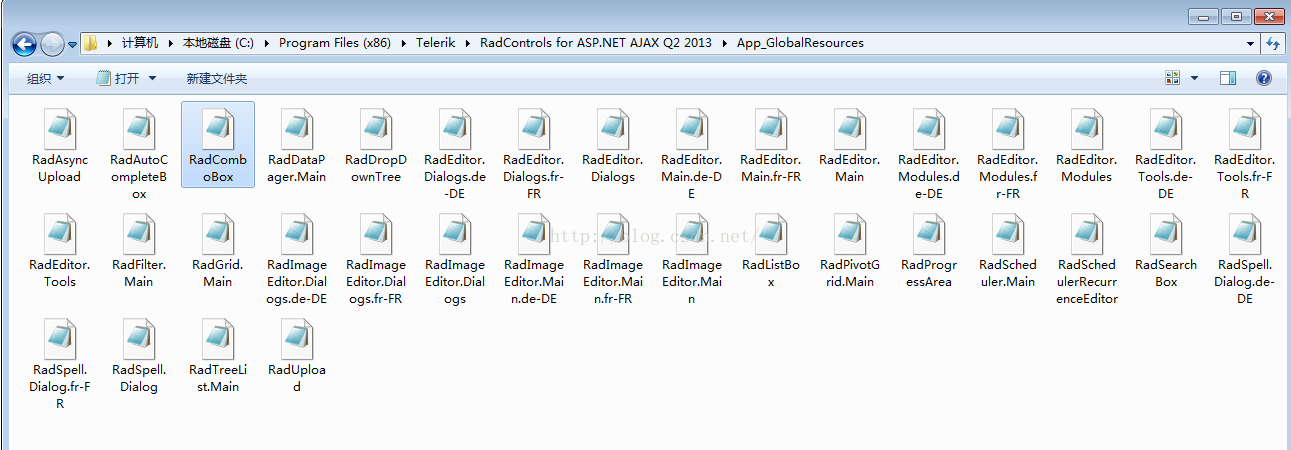
Task: Select the RadEditor.Tools file
Action: tap(59, 250)
